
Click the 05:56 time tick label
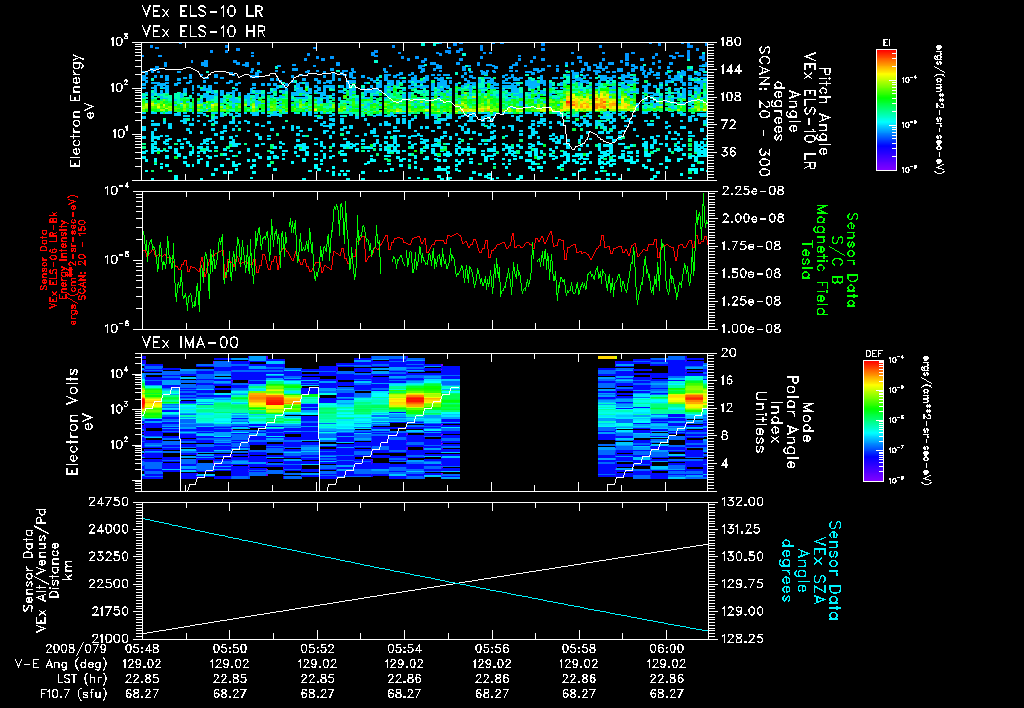[492, 649]
